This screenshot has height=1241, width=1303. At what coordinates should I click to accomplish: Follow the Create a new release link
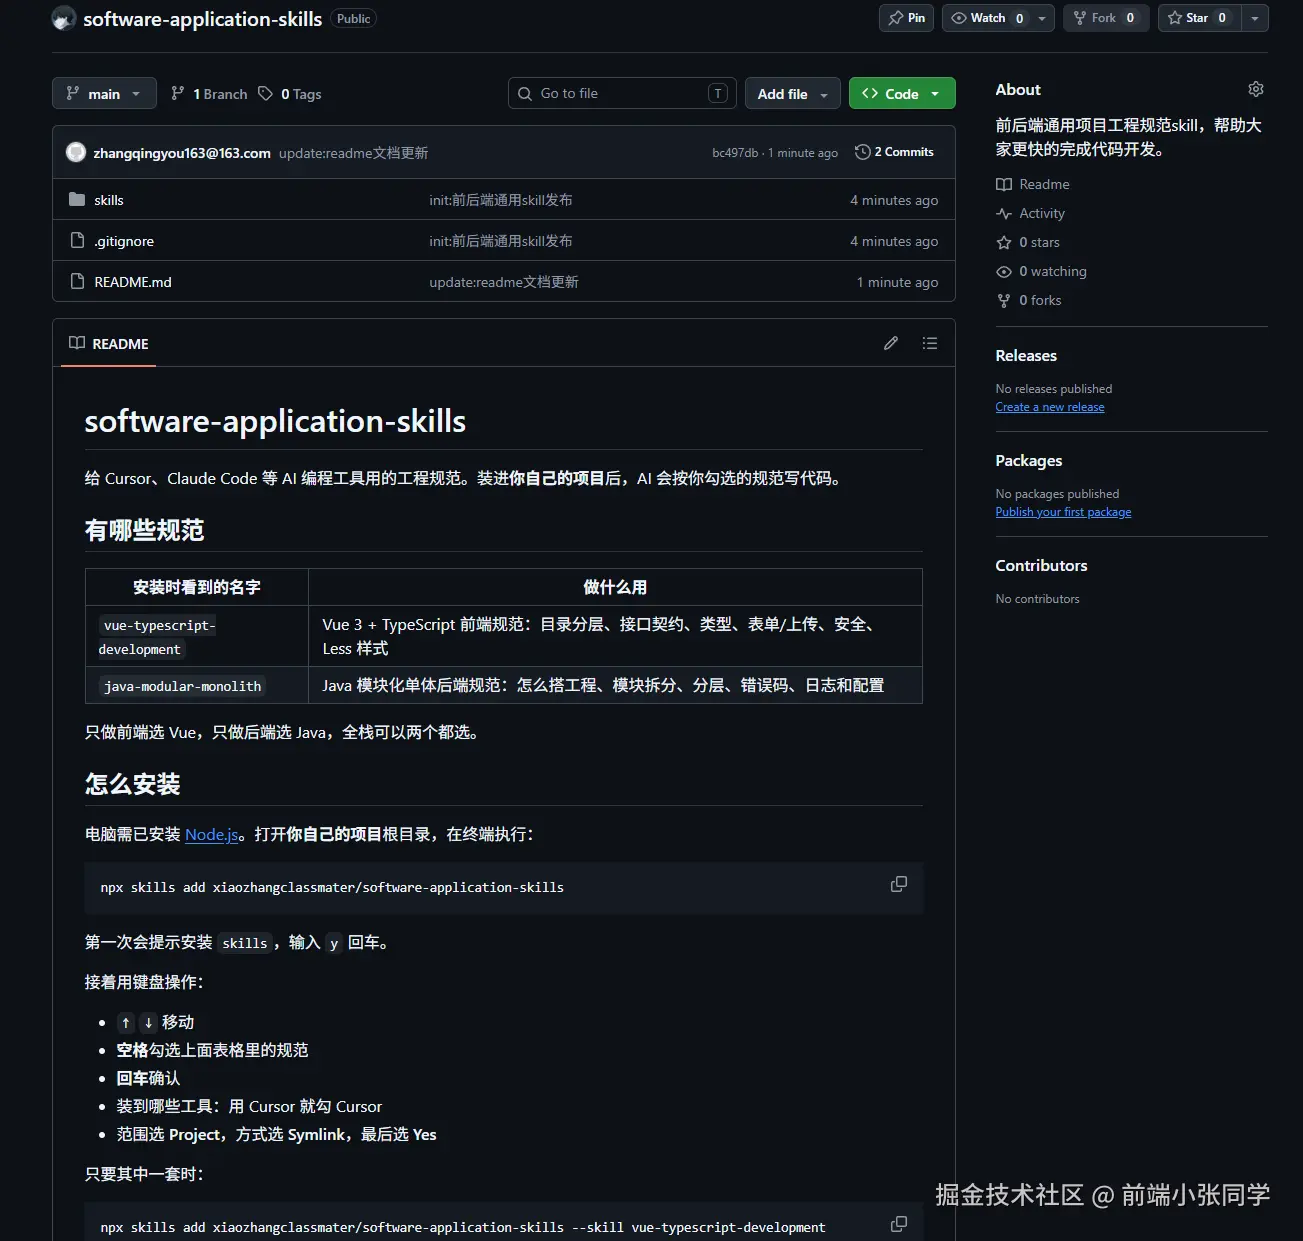point(1050,407)
